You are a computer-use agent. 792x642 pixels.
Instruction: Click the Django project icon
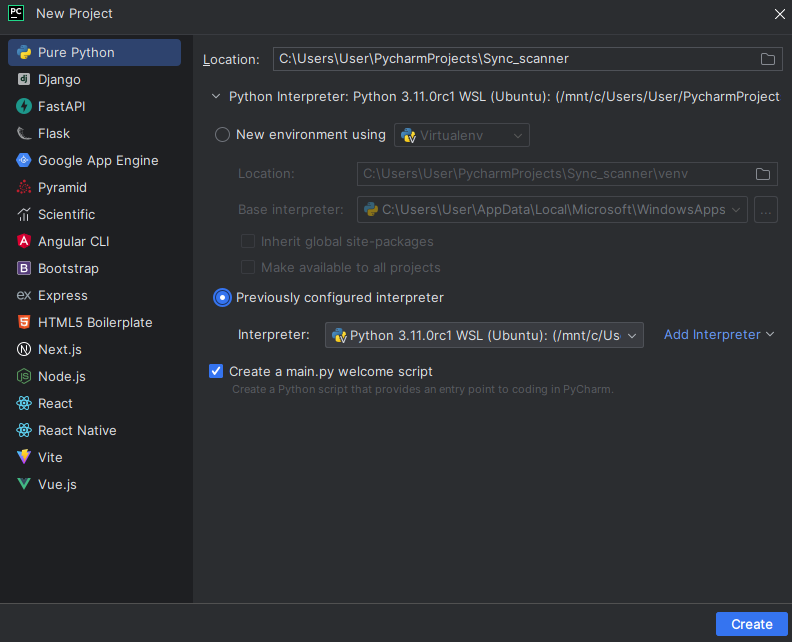tap(24, 79)
